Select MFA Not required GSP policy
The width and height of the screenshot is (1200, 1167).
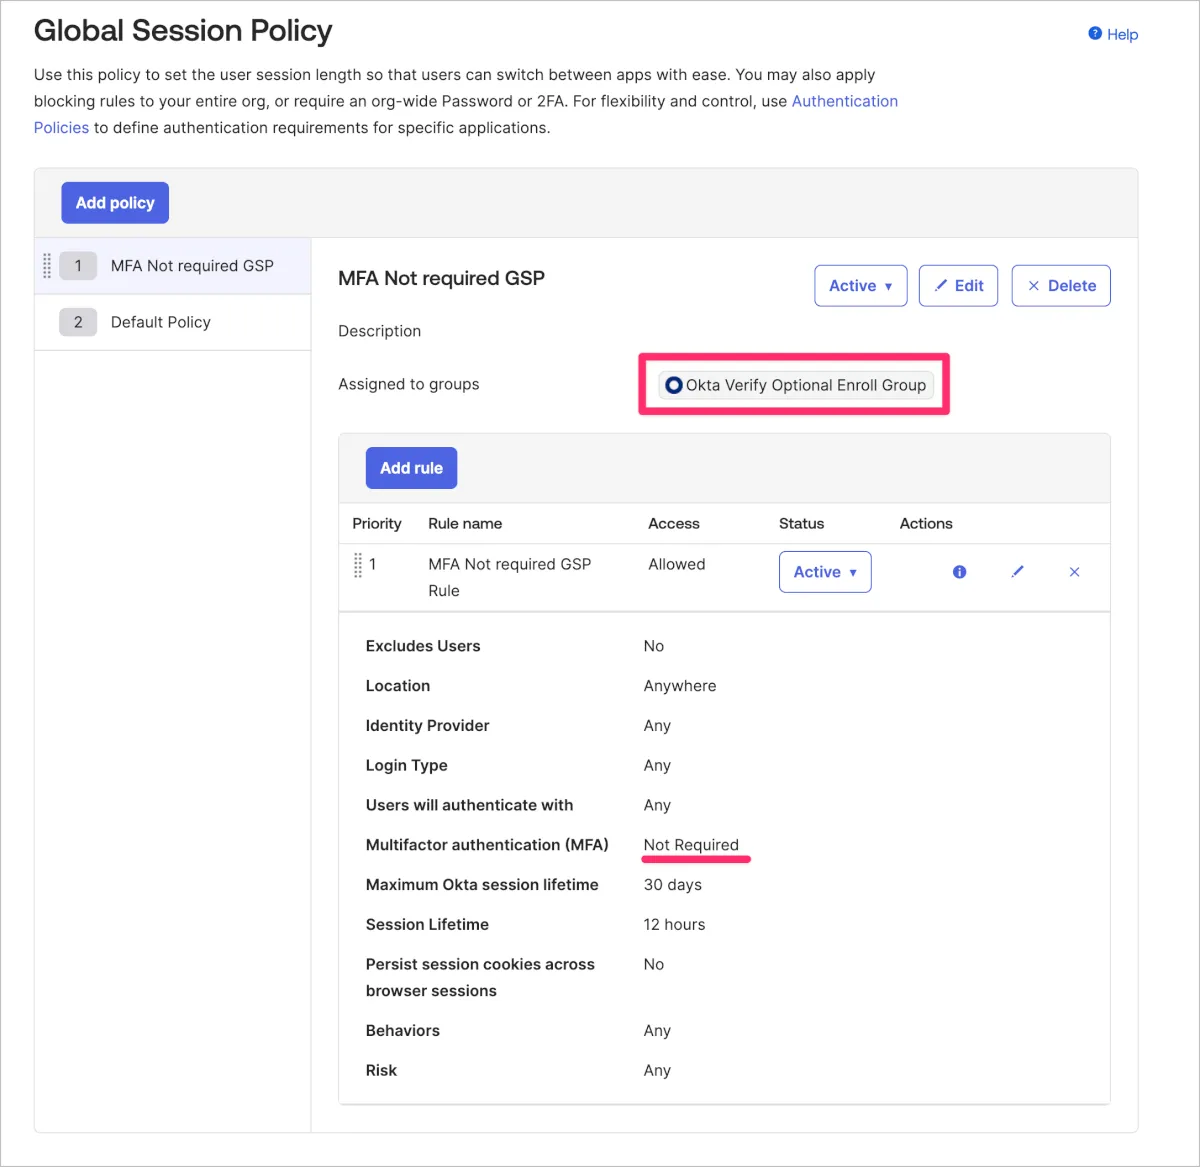(x=192, y=266)
